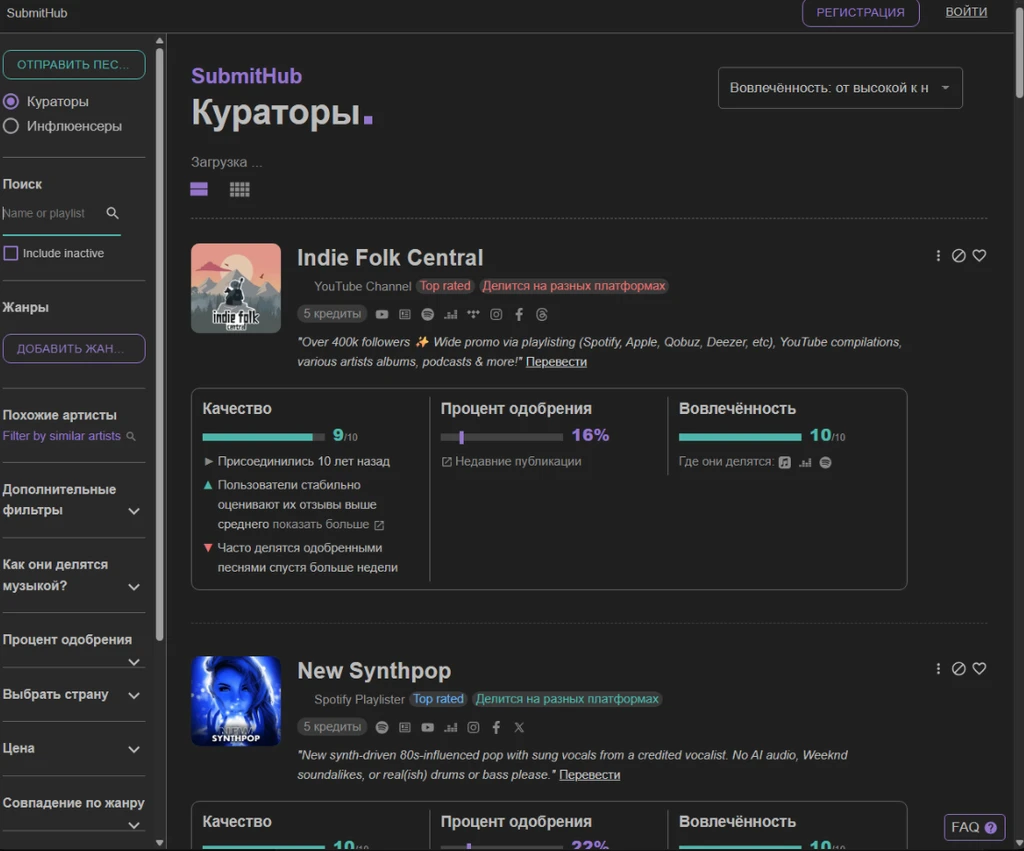The width and height of the screenshot is (1024, 851).
Task: Click Indie Folk Central Качество score bar
Action: 263,437
